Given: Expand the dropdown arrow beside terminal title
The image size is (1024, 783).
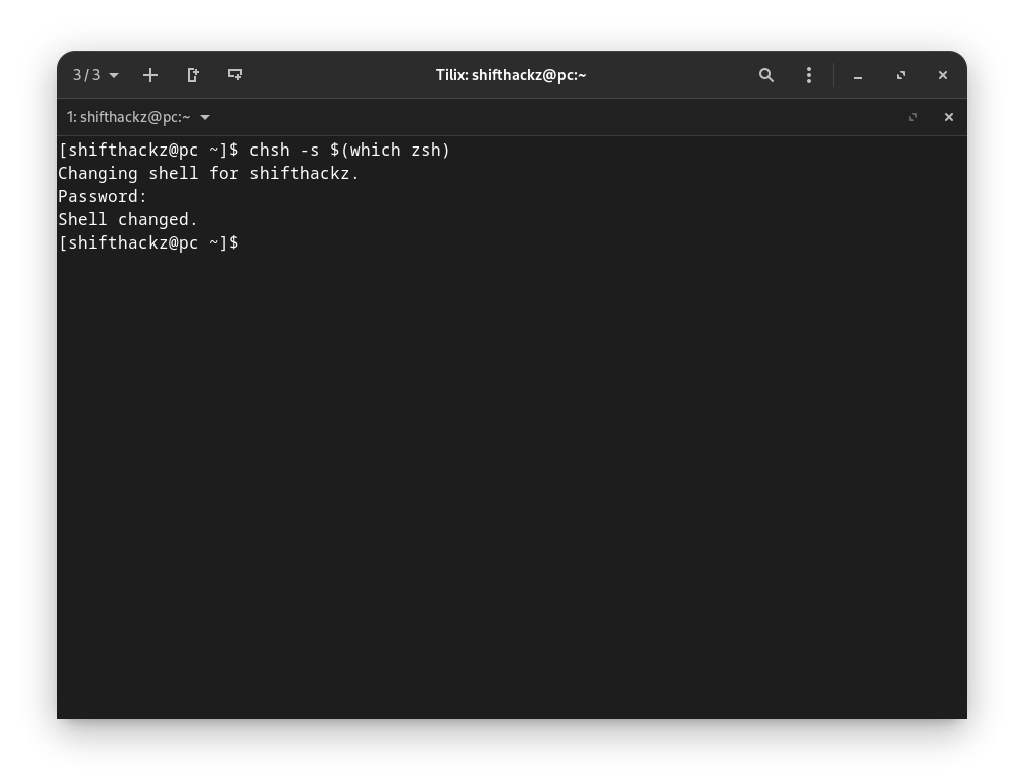Looking at the screenshot, I should click(205, 117).
